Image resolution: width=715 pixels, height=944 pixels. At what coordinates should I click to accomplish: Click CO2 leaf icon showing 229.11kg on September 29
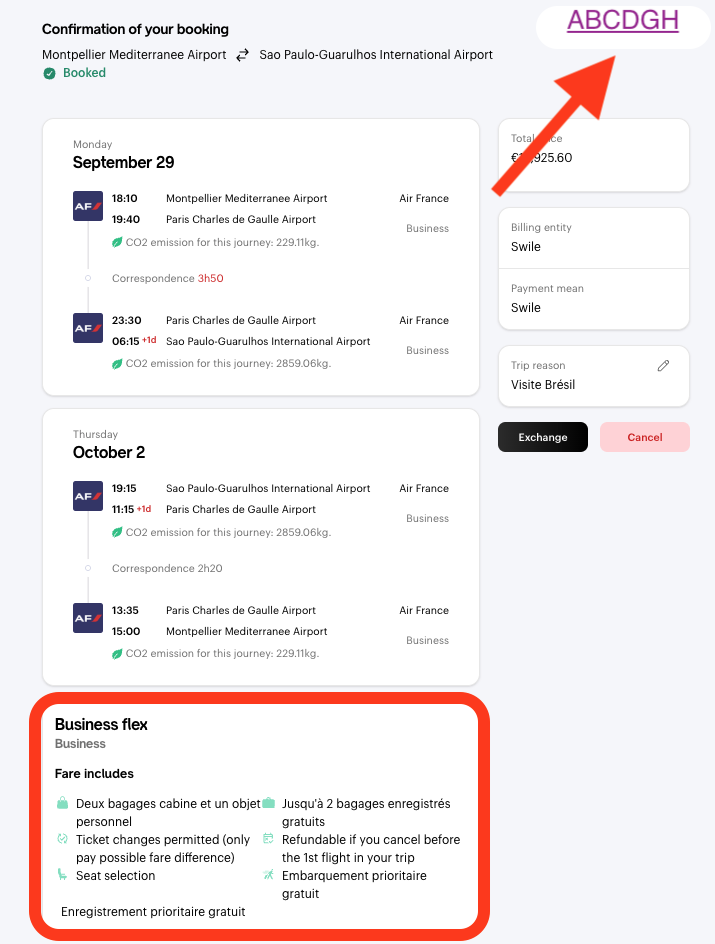point(117,242)
